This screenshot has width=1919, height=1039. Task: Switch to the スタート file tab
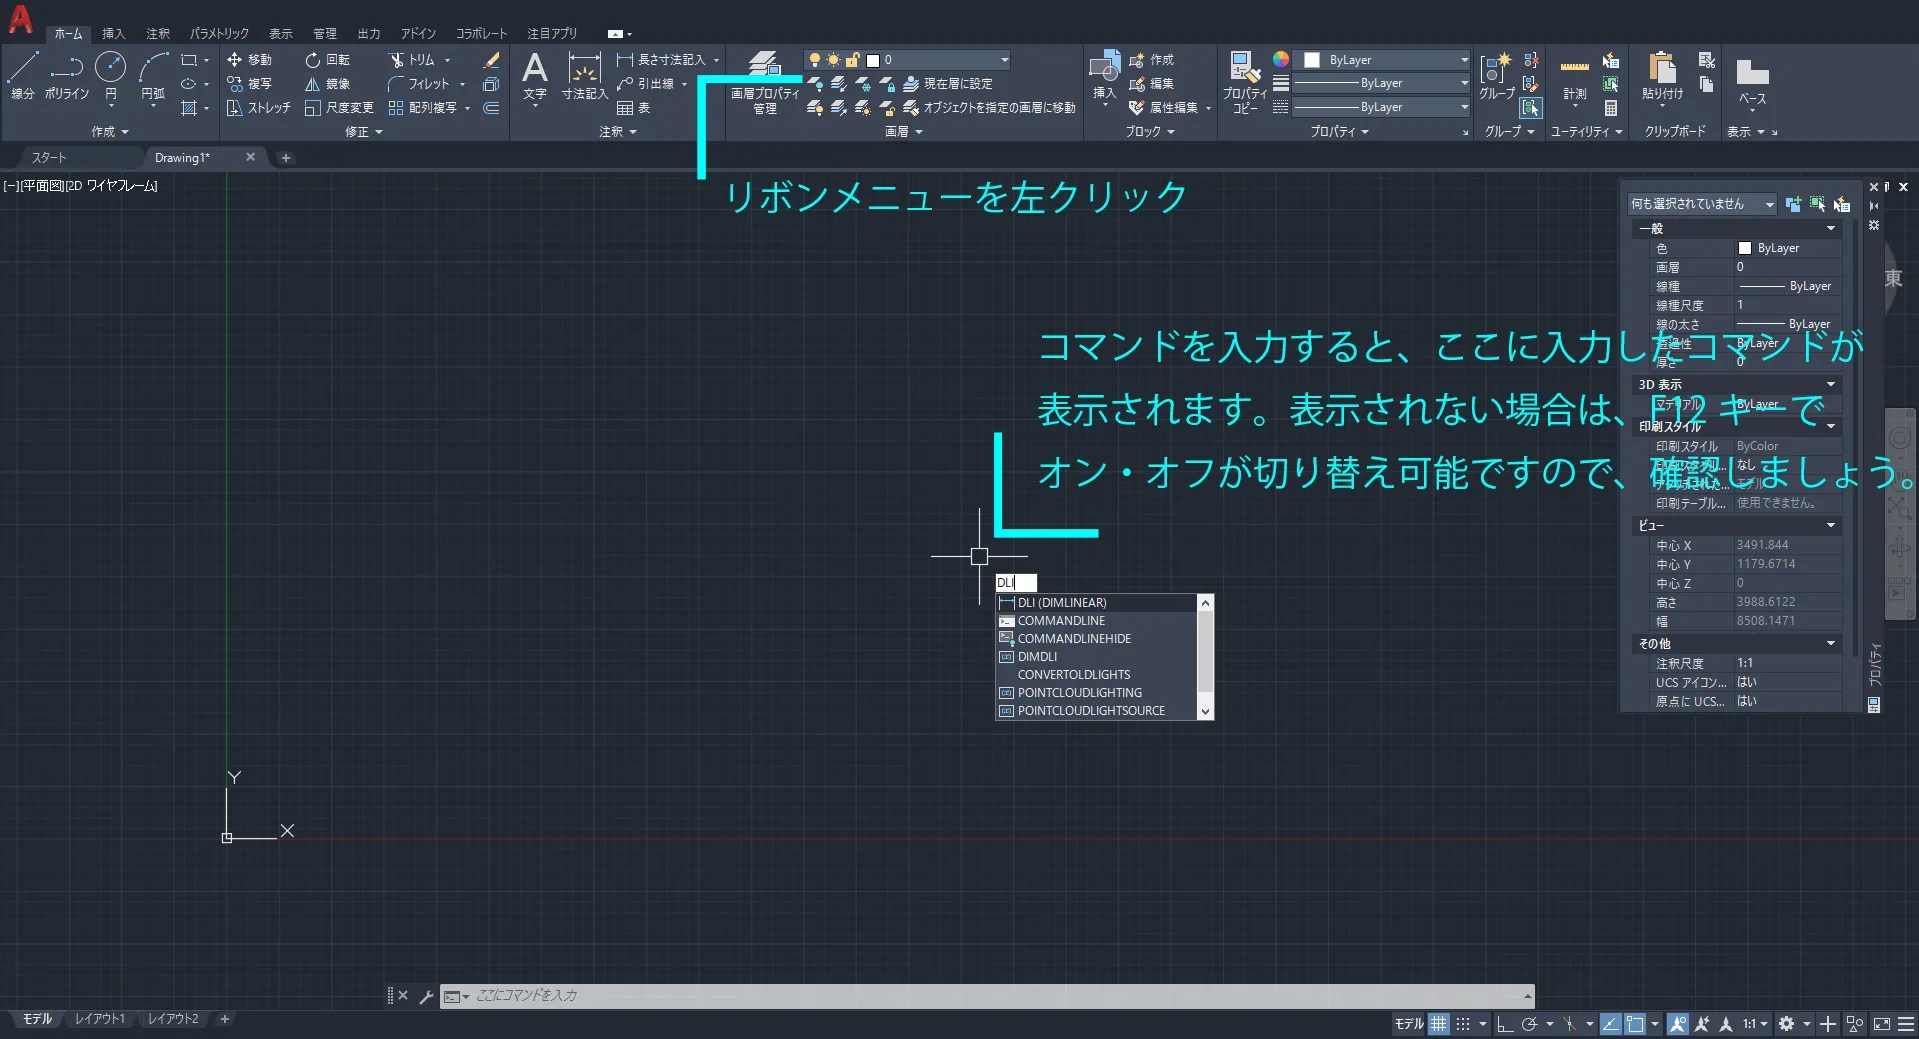(x=48, y=158)
